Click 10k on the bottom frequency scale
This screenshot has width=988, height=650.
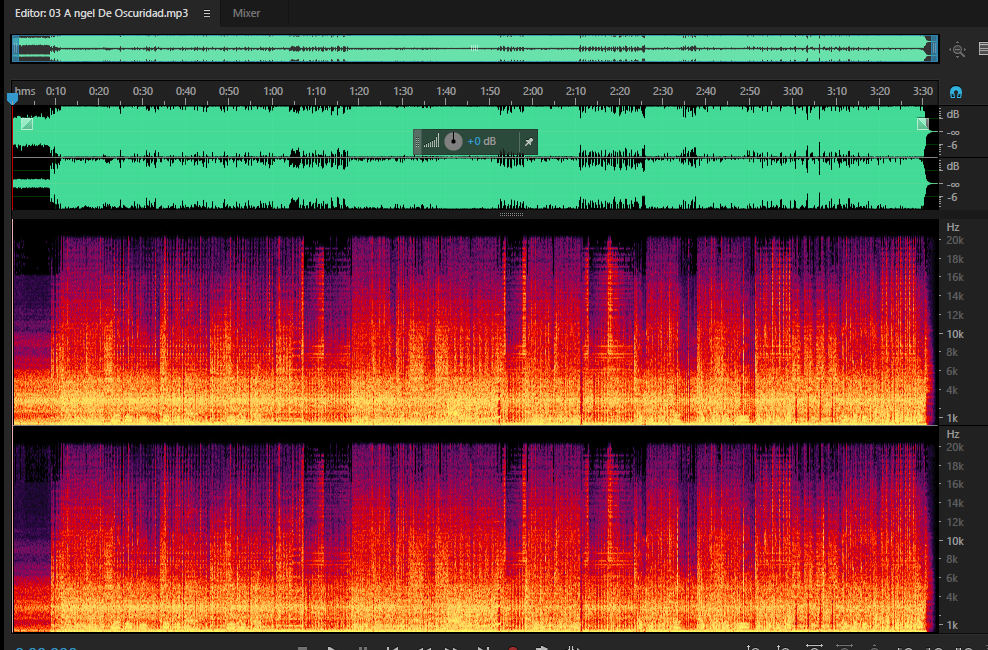(955, 541)
